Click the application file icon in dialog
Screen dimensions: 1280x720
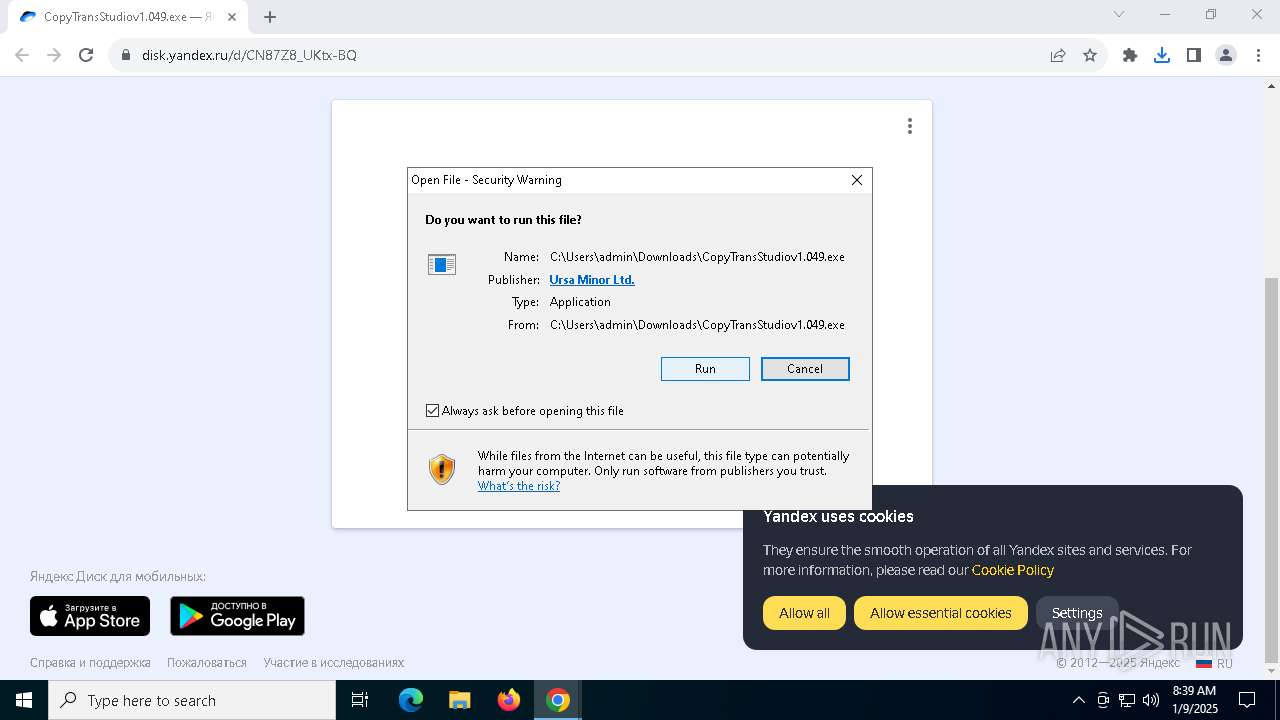tap(442, 264)
